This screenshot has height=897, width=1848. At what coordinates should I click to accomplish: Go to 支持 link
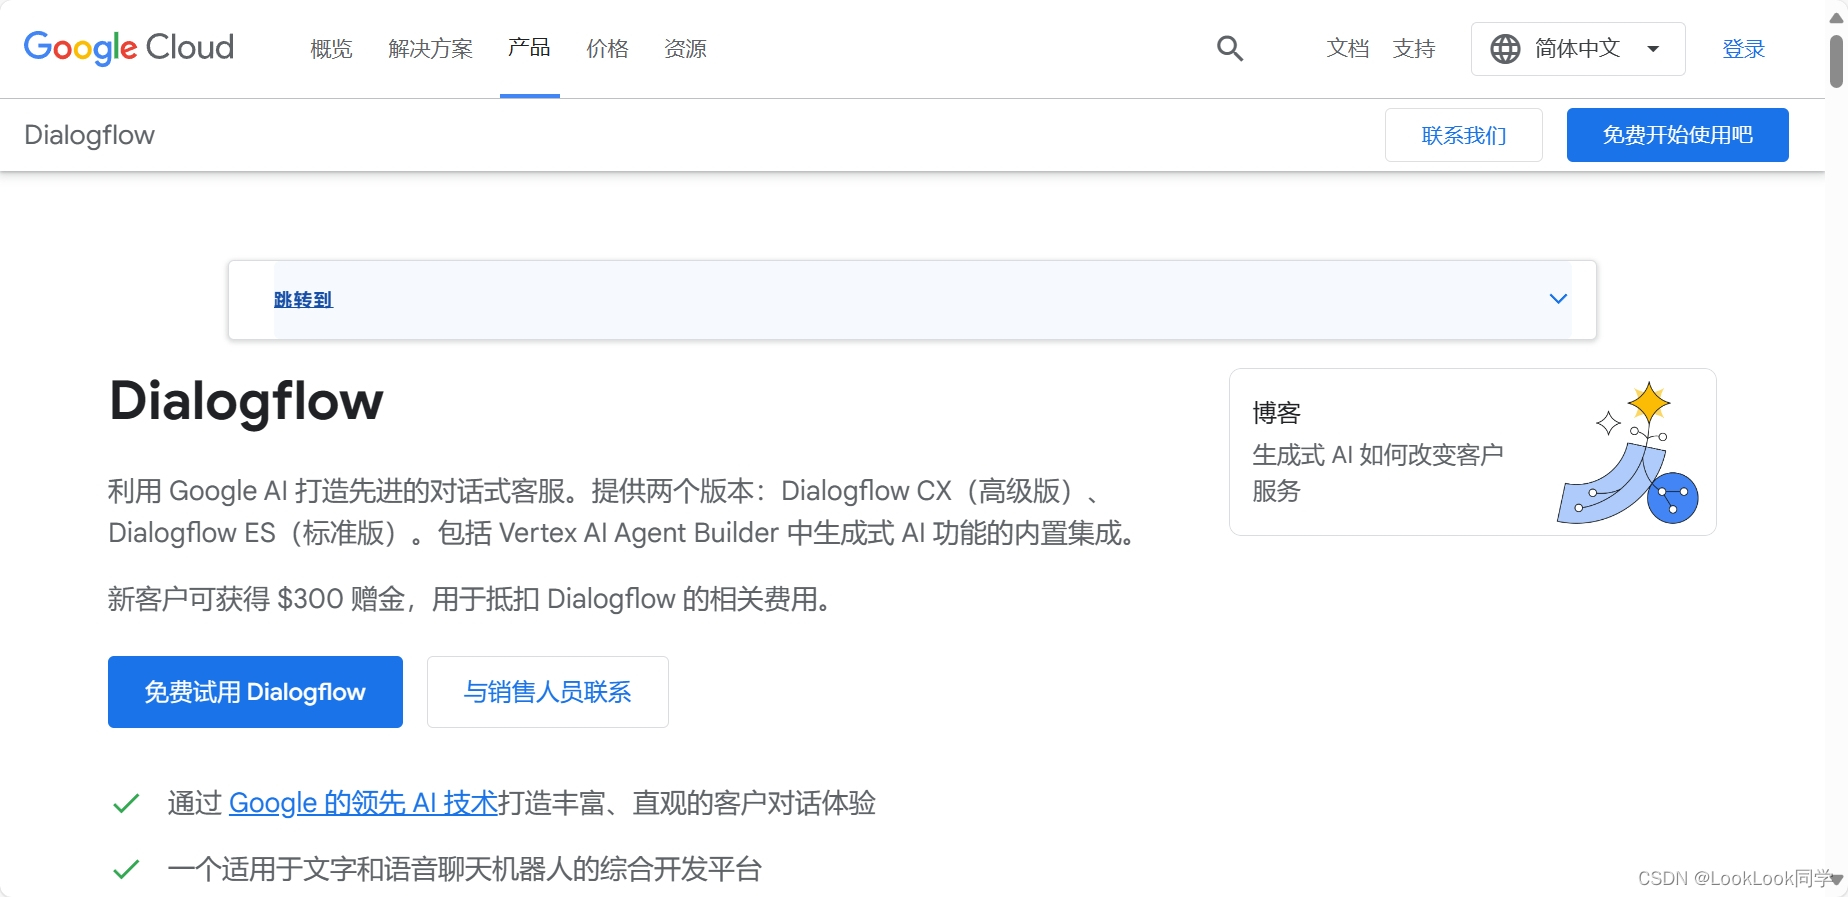pyautogui.click(x=1414, y=48)
